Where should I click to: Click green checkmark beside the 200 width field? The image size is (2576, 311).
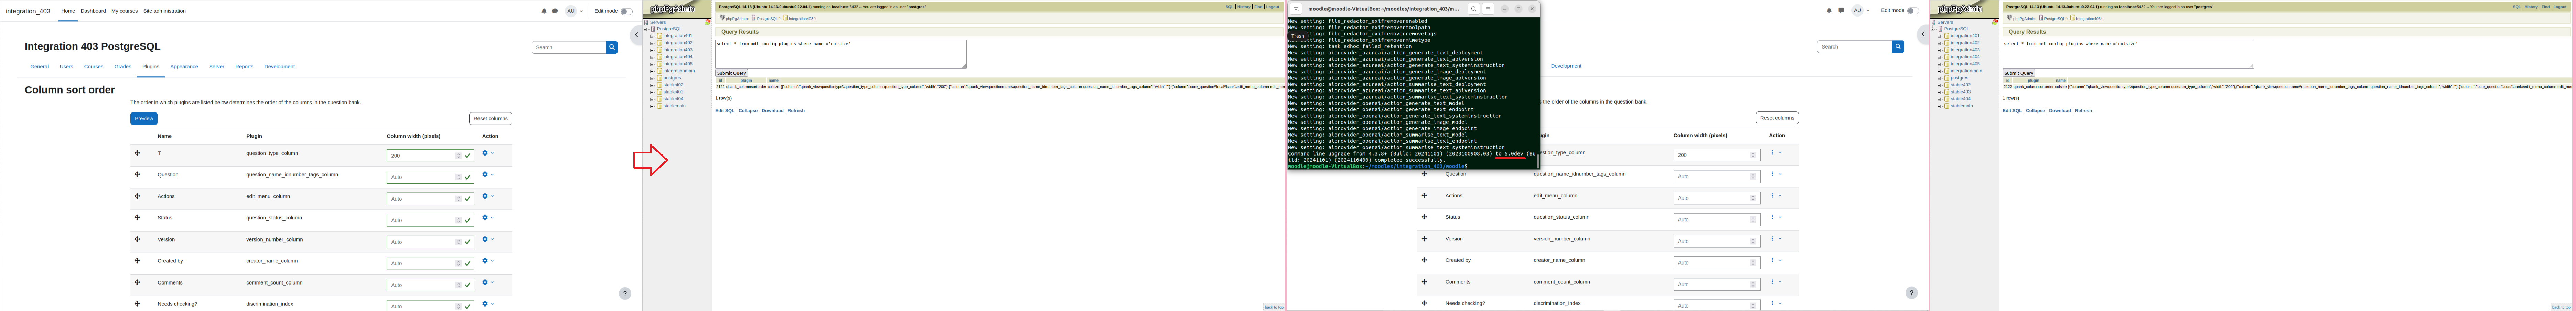point(468,156)
